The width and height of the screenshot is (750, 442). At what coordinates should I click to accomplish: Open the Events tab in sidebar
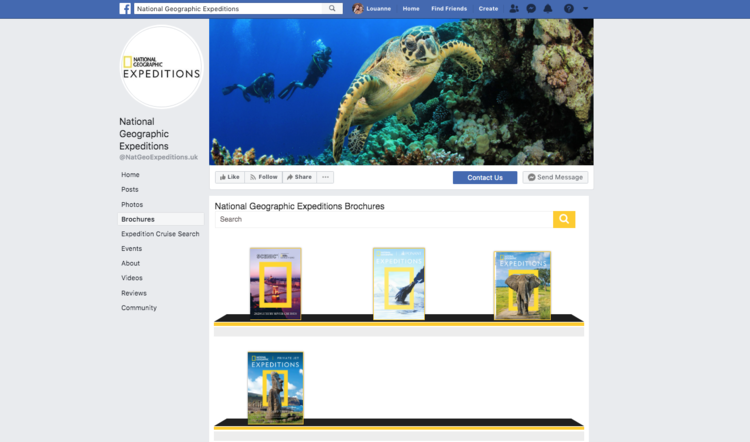(132, 249)
